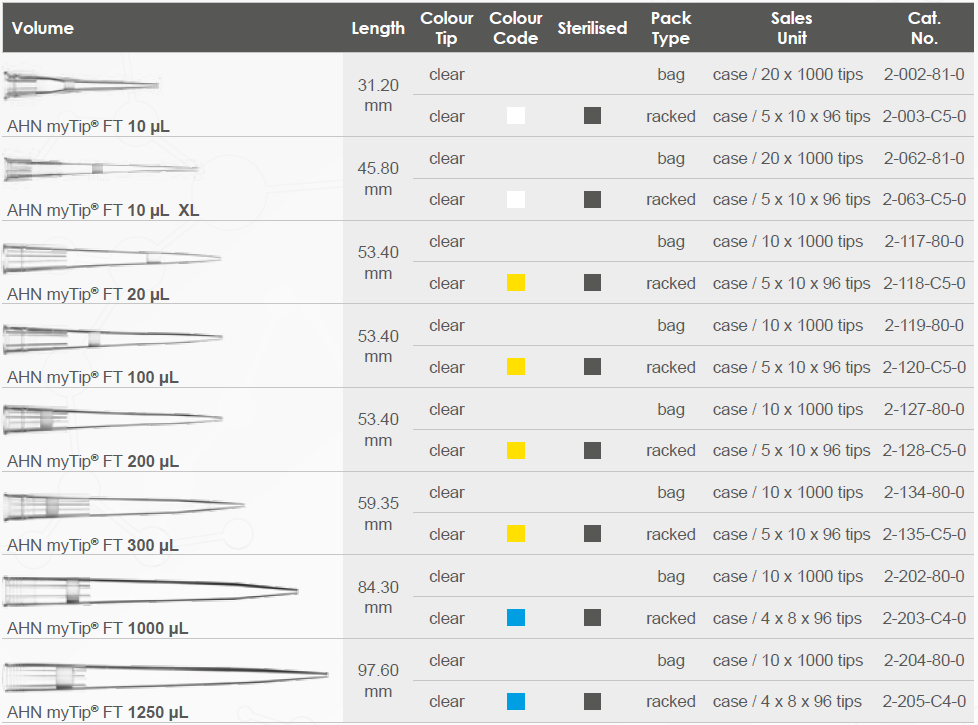Click "case / 4 x 8 x 96 tips" for 2-203-C4-0
This screenshot has height=725, width=978.
tap(787, 618)
